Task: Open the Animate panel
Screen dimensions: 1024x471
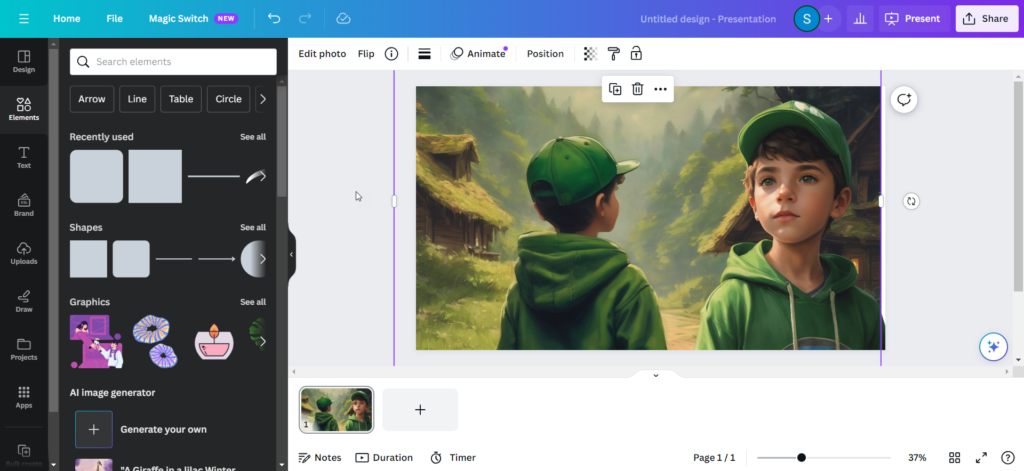Action: click(479, 54)
